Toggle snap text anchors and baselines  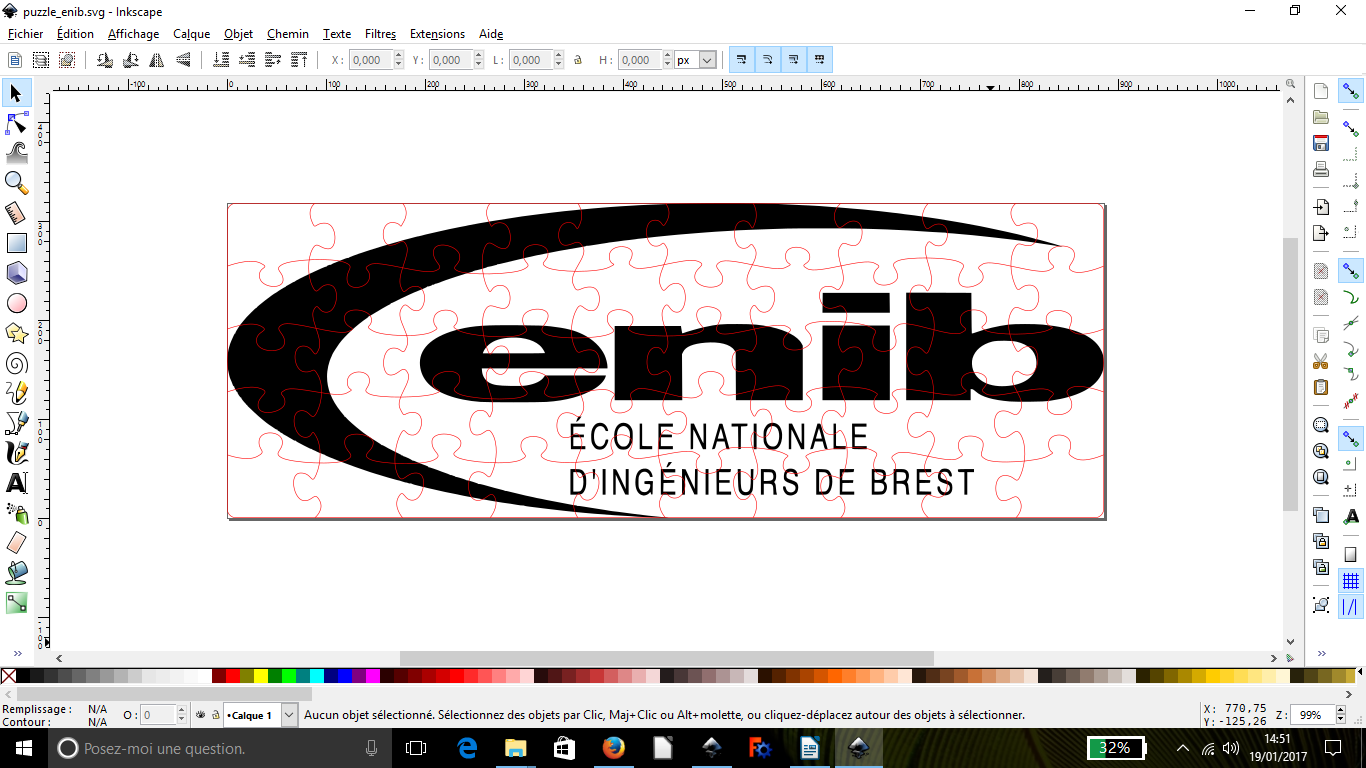pos(1351,516)
